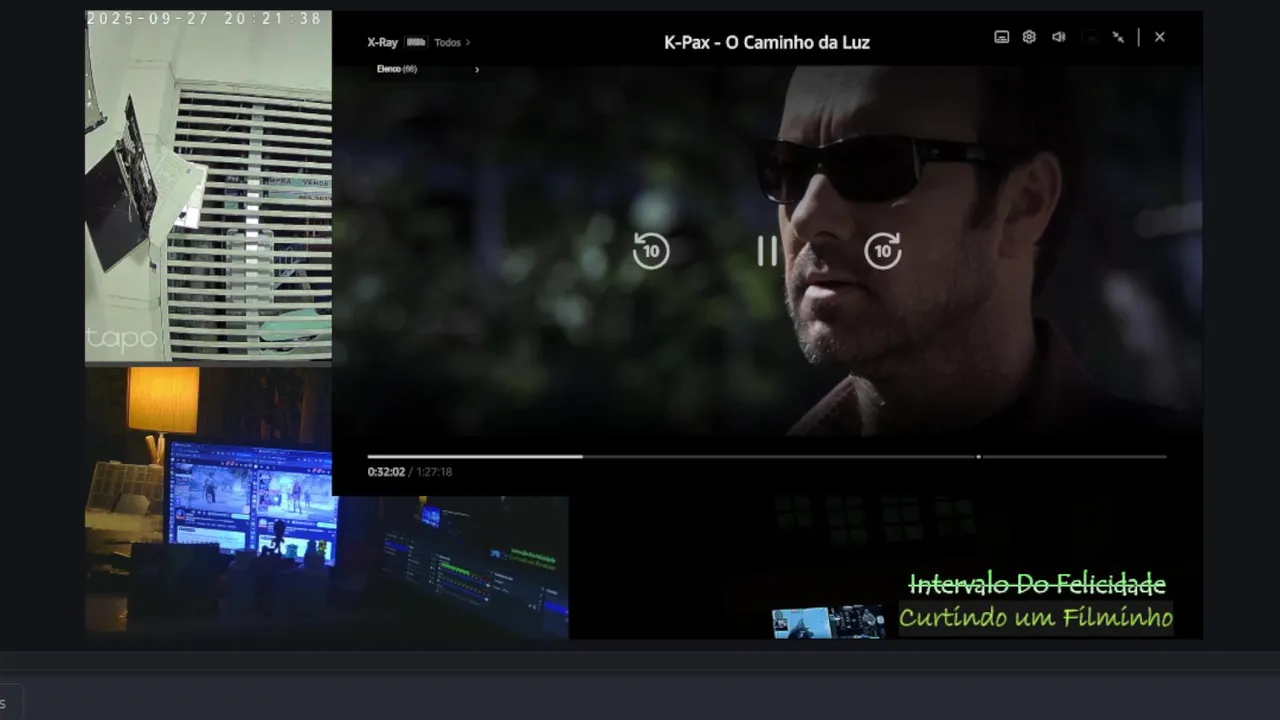
Task: Expand the Elenco (66) cast list
Action: [427, 69]
